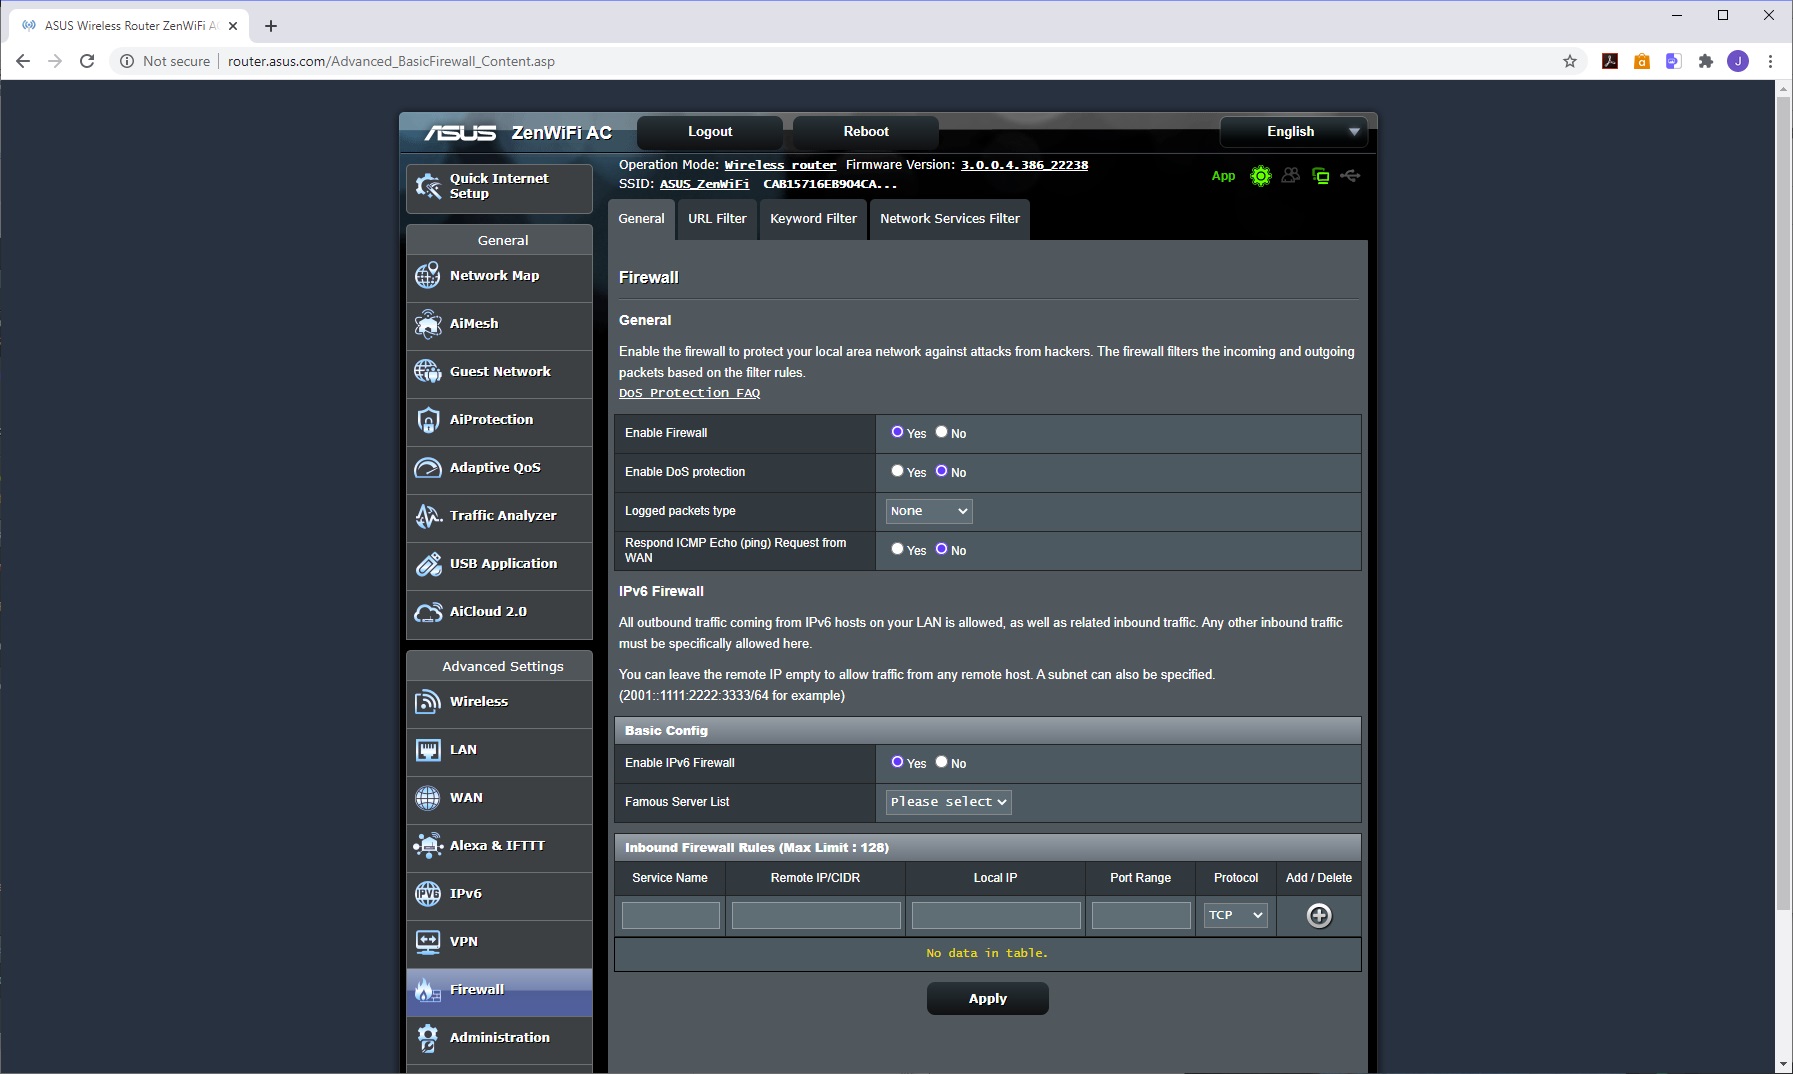Screen dimensions: 1793x1074
Task: Click the Port Range input field
Action: (x=1141, y=915)
